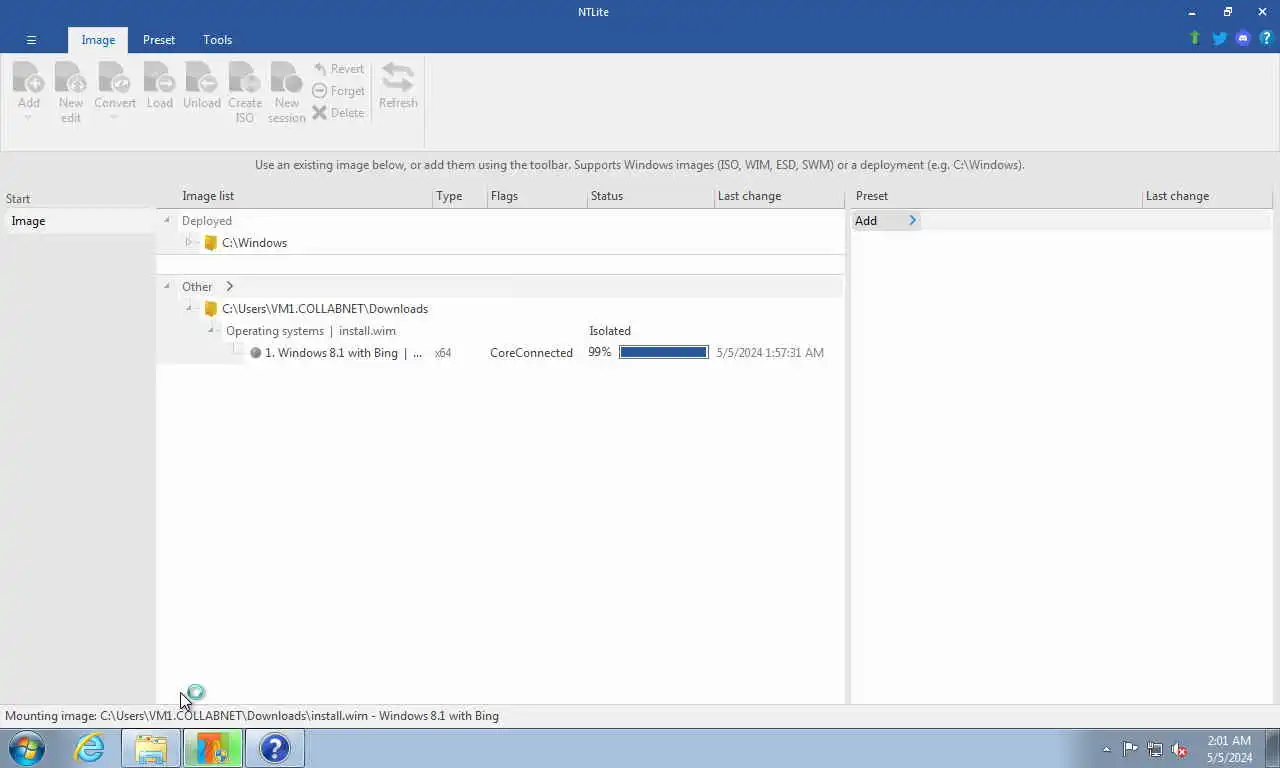
Task: Click the green update arrow icon
Action: pyautogui.click(x=1194, y=38)
